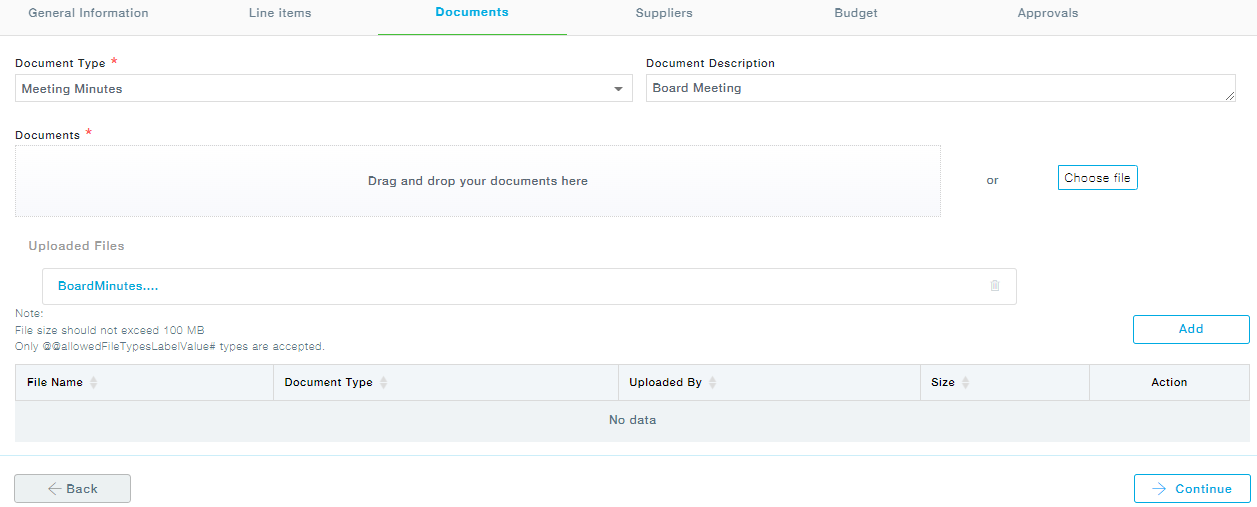Viewport: 1257px width, 507px height.
Task: Switch to the Approvals tab
Action: pos(1048,13)
